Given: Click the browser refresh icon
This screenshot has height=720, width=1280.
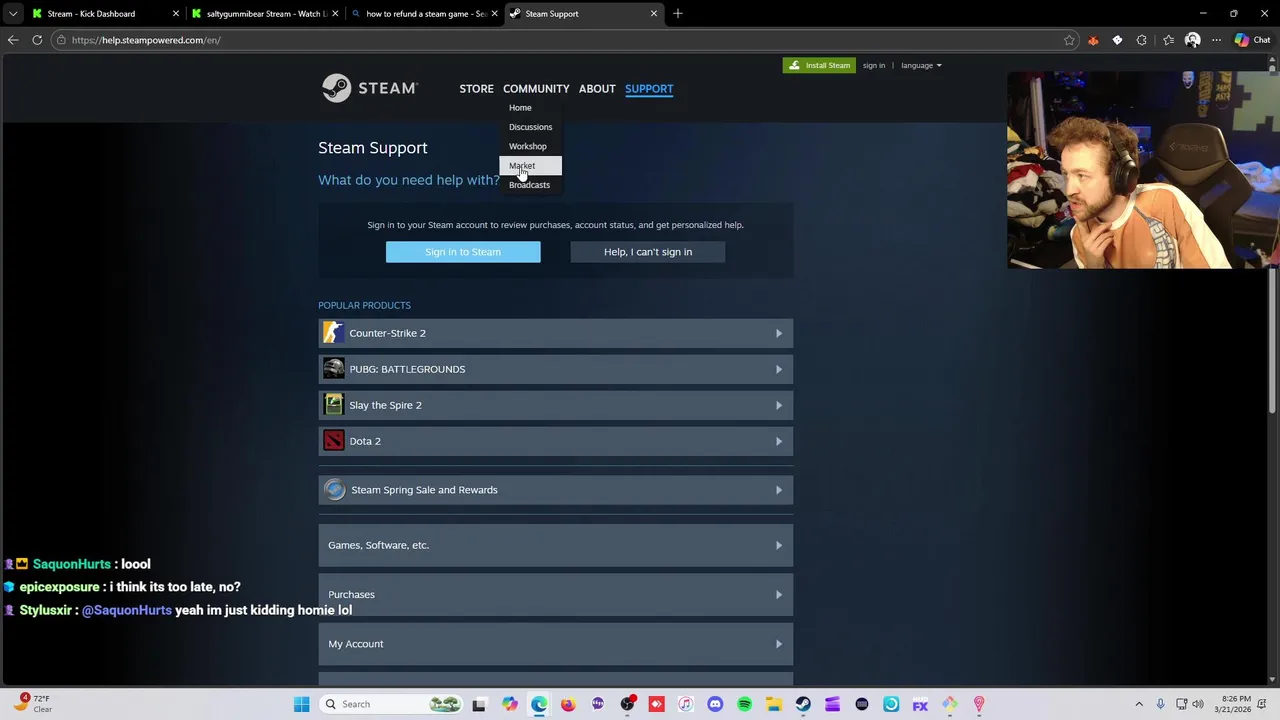Looking at the screenshot, I should click(x=37, y=40).
